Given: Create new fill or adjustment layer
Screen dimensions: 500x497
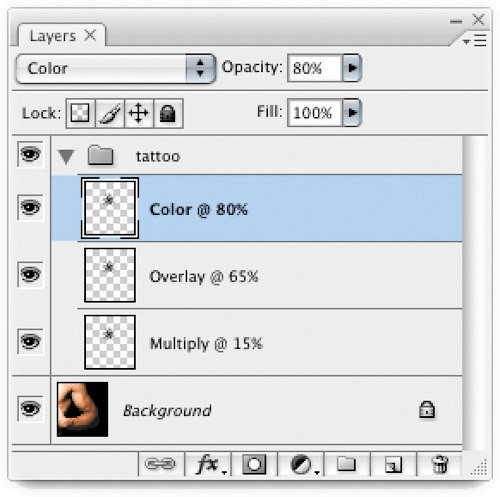Looking at the screenshot, I should [x=302, y=464].
